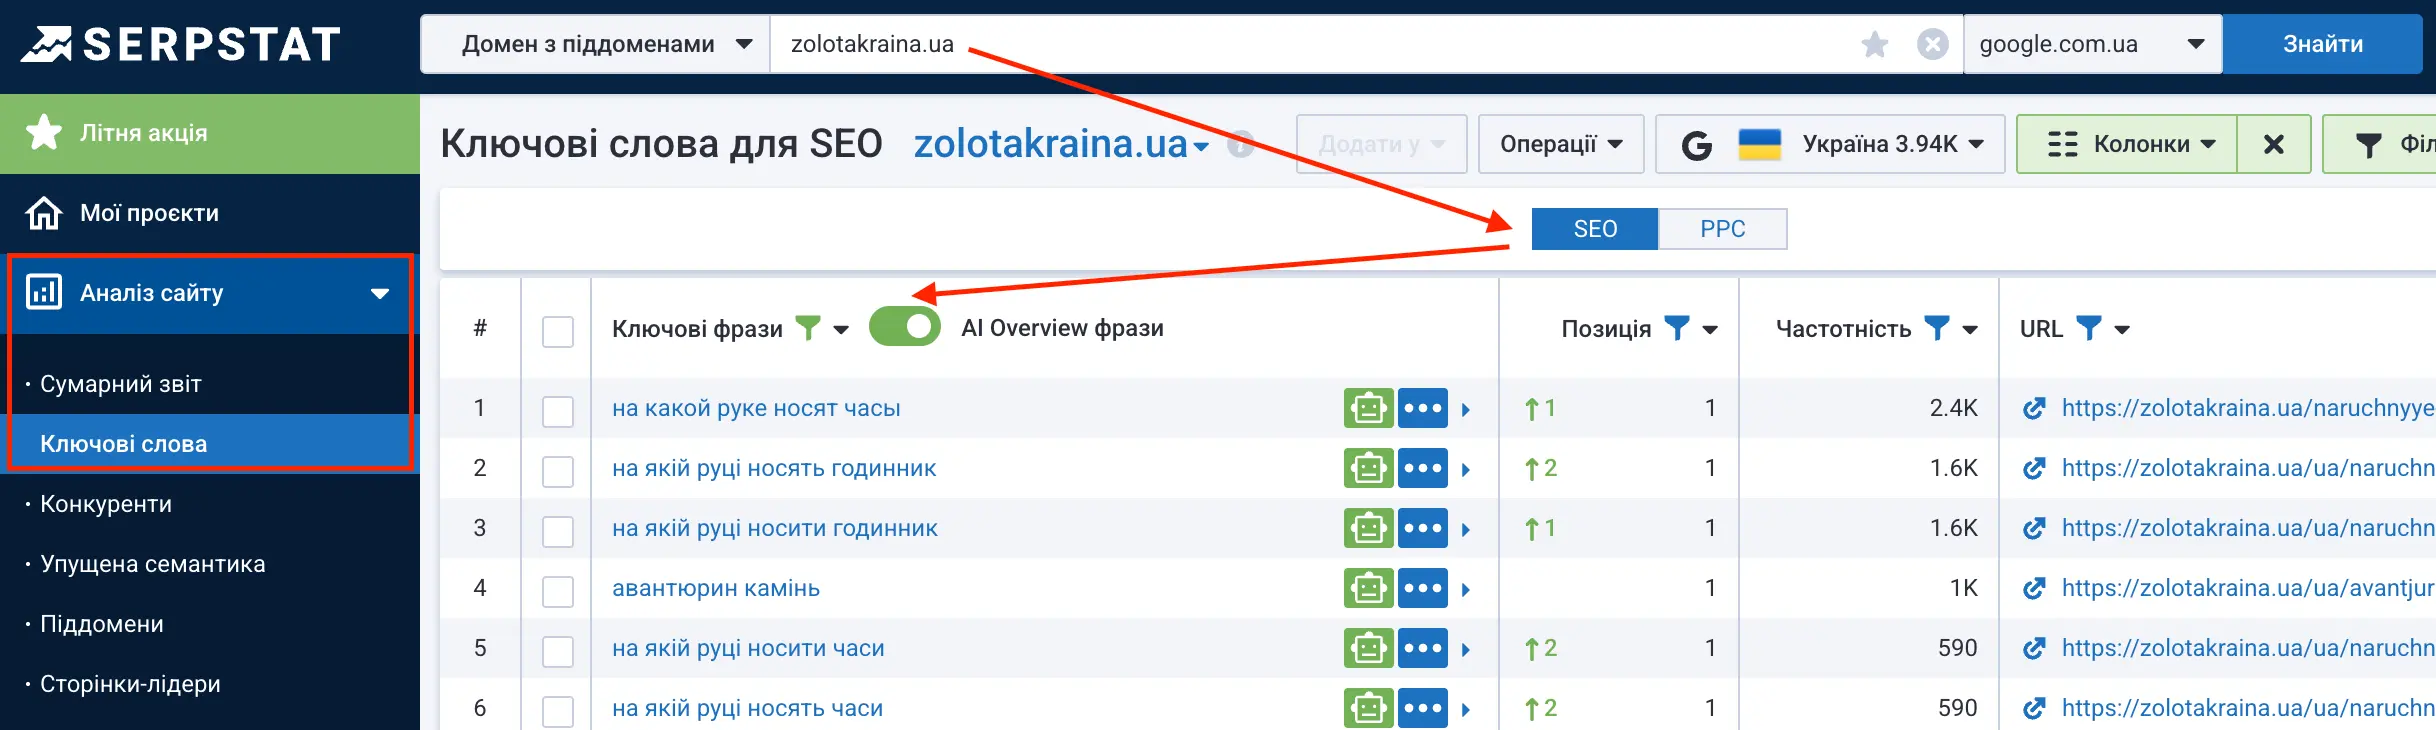
Task: Click the three-dots button for на якій руці носять часи
Action: [x=1423, y=708]
